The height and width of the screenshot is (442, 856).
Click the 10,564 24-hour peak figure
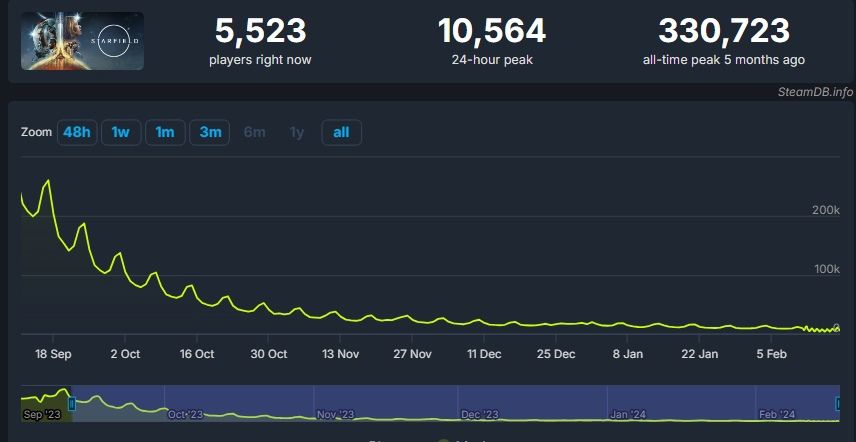click(492, 31)
